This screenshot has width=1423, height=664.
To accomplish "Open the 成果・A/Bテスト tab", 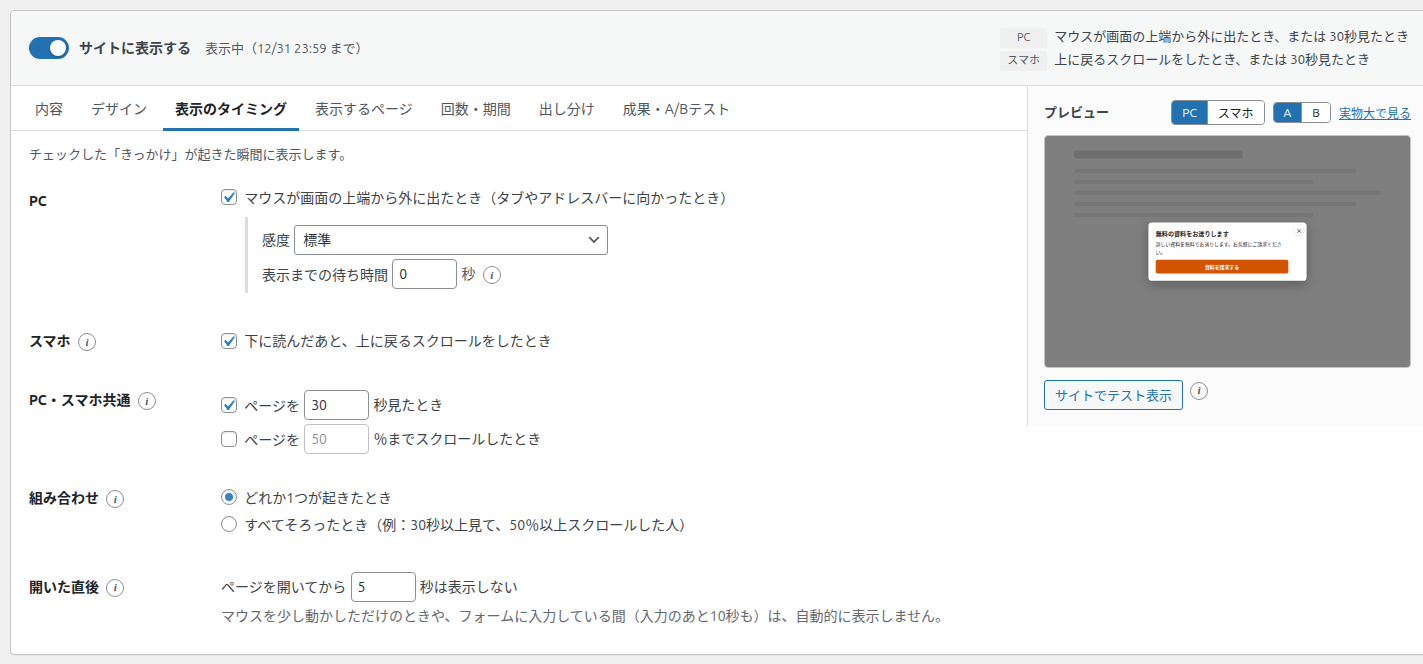I will pos(676,110).
